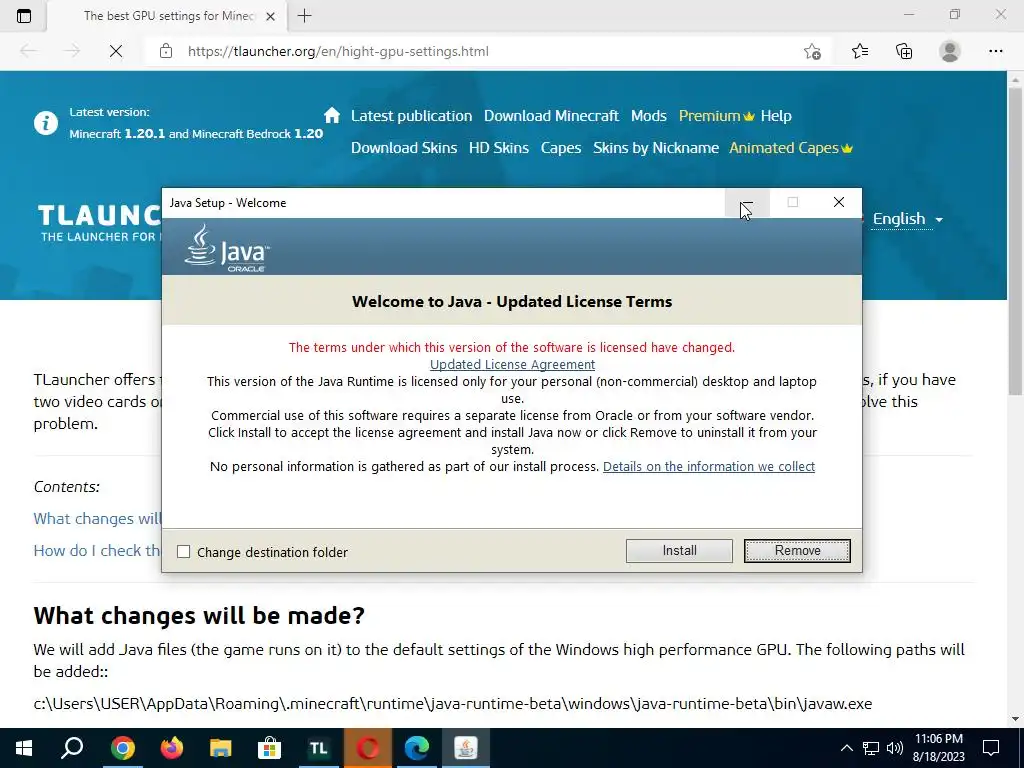Open Microsoft Store from taskbar
The image size is (1024, 768).
click(x=269, y=748)
